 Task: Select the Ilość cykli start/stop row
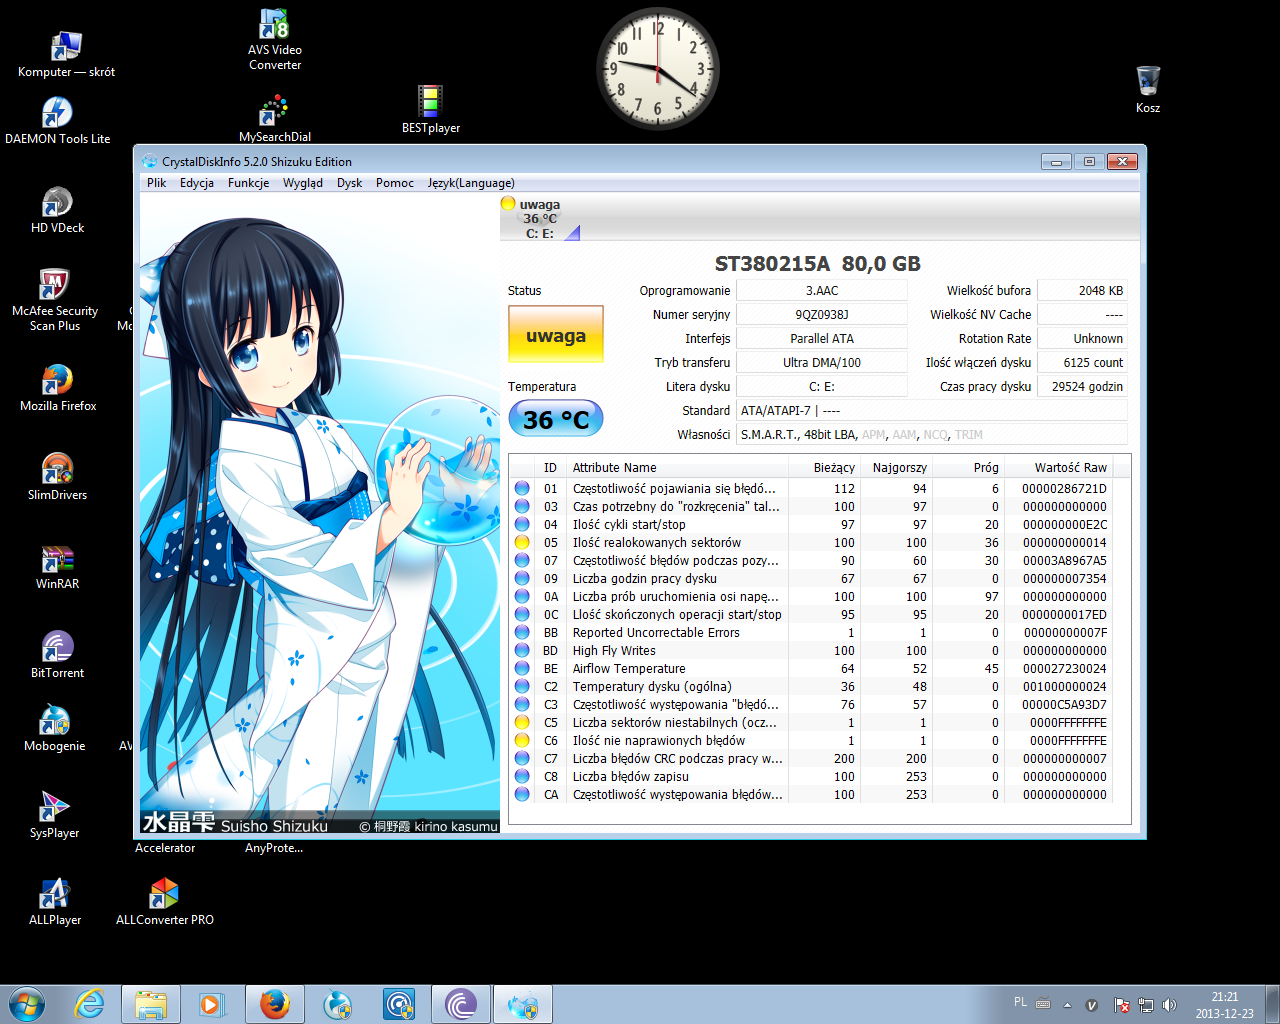tap(811, 525)
